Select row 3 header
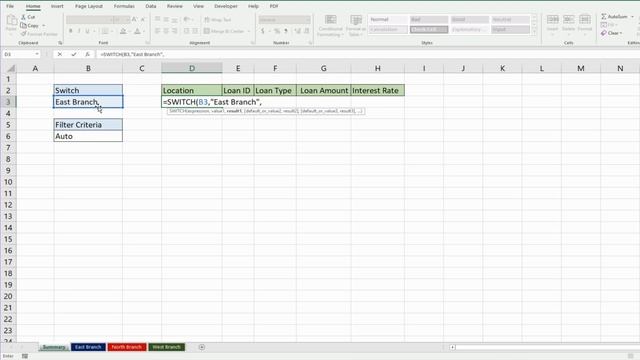The width and height of the screenshot is (640, 360). pos(8,102)
